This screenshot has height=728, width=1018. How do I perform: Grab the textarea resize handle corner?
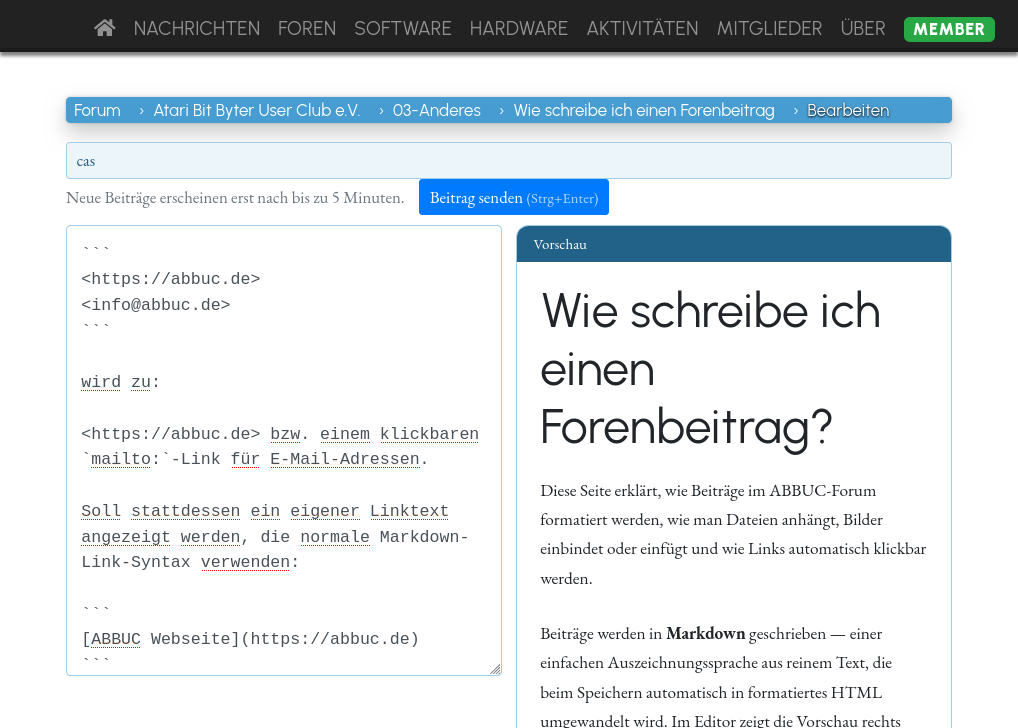(x=495, y=670)
